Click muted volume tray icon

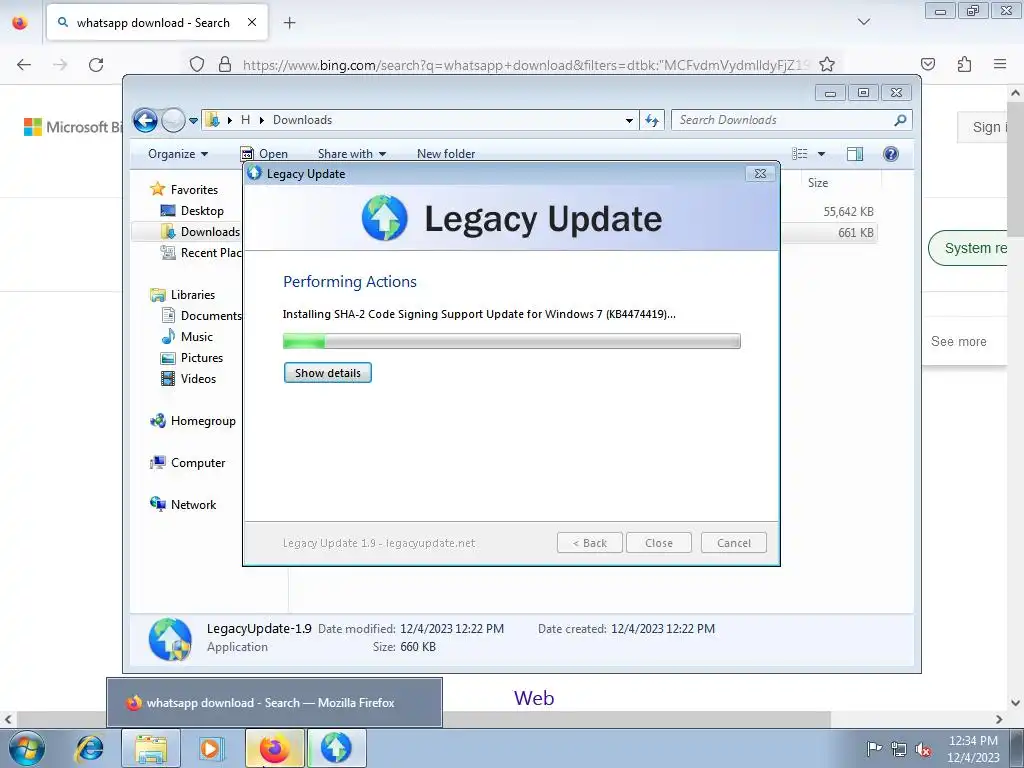click(923, 750)
